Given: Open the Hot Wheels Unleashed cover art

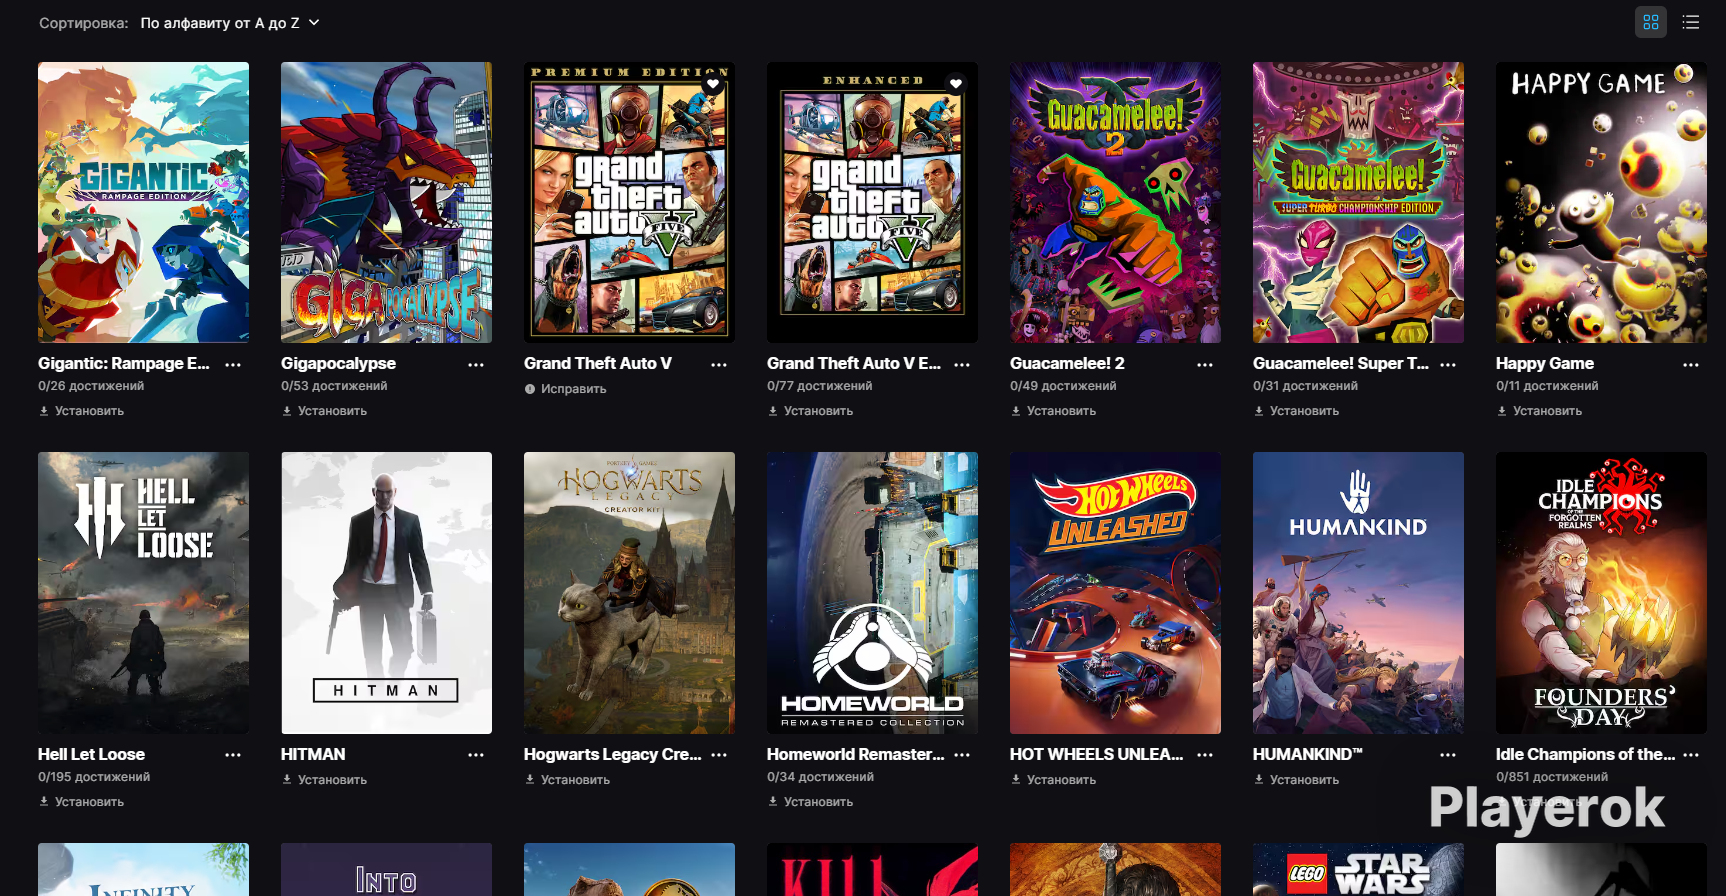Looking at the screenshot, I should 1115,593.
